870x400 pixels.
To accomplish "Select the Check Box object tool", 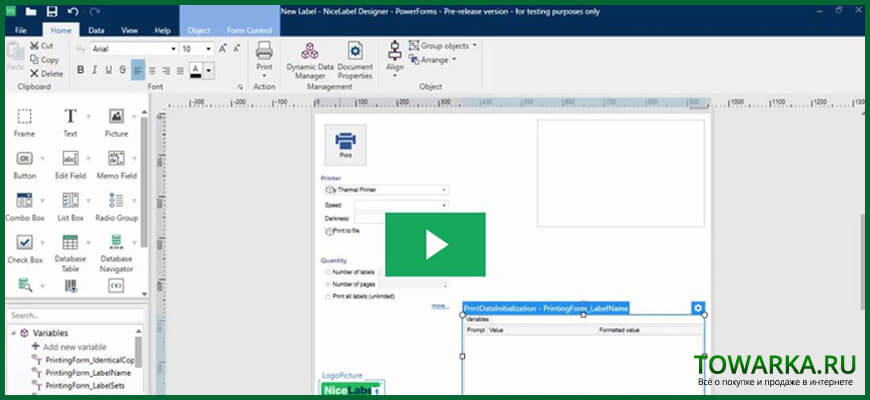I will pyautogui.click(x=24, y=249).
